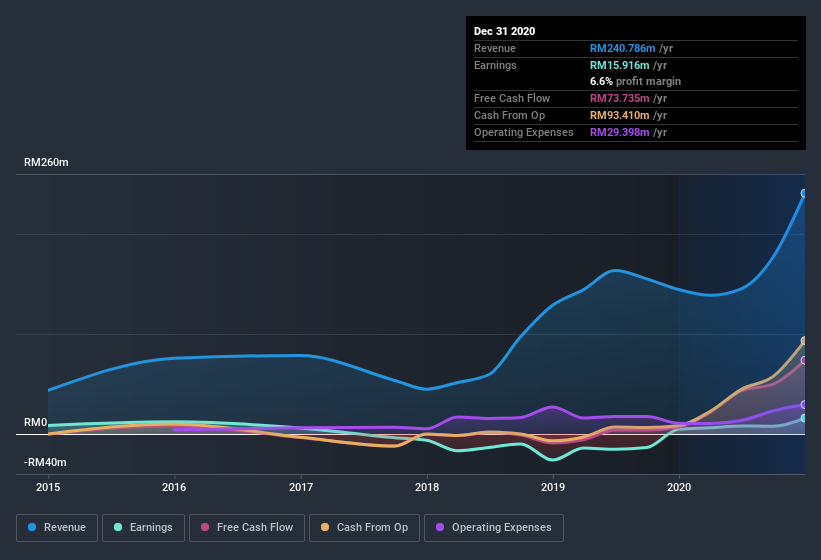
Task: Click the Revenue endpoint marker on chart
Action: coord(804,194)
